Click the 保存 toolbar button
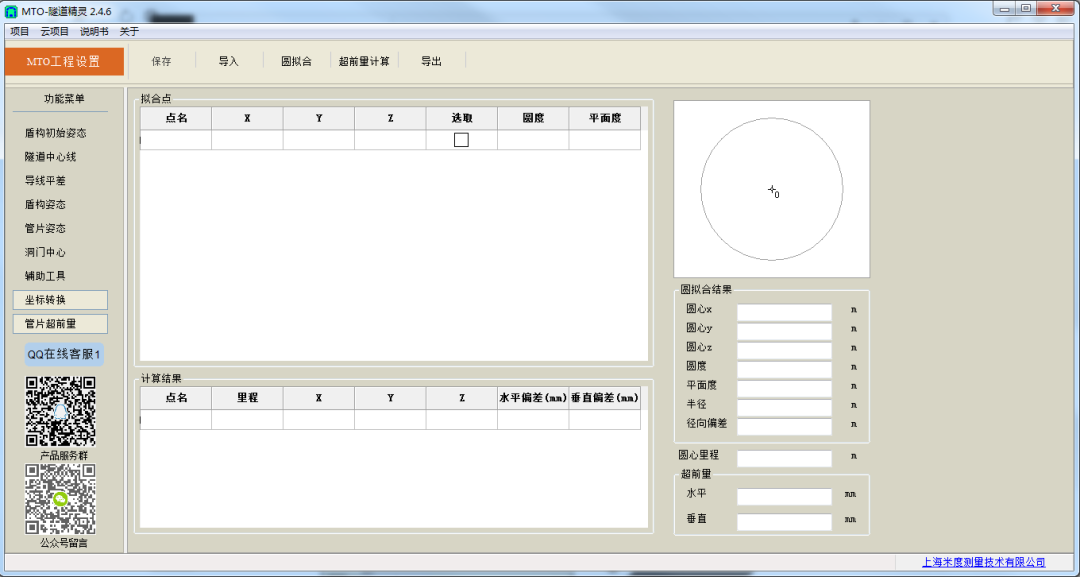This screenshot has width=1080, height=577. click(x=161, y=61)
